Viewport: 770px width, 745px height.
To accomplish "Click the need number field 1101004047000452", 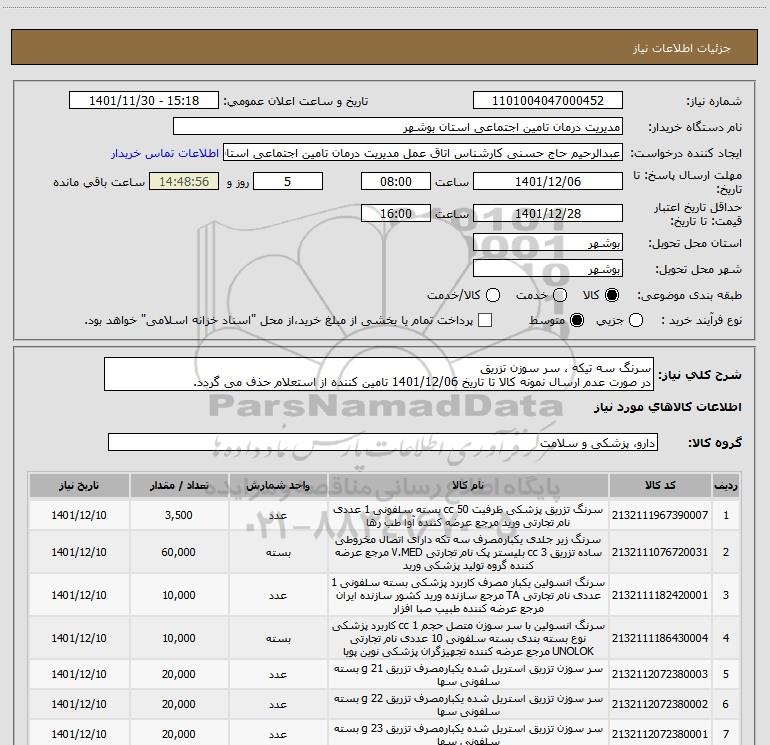I will [548, 101].
